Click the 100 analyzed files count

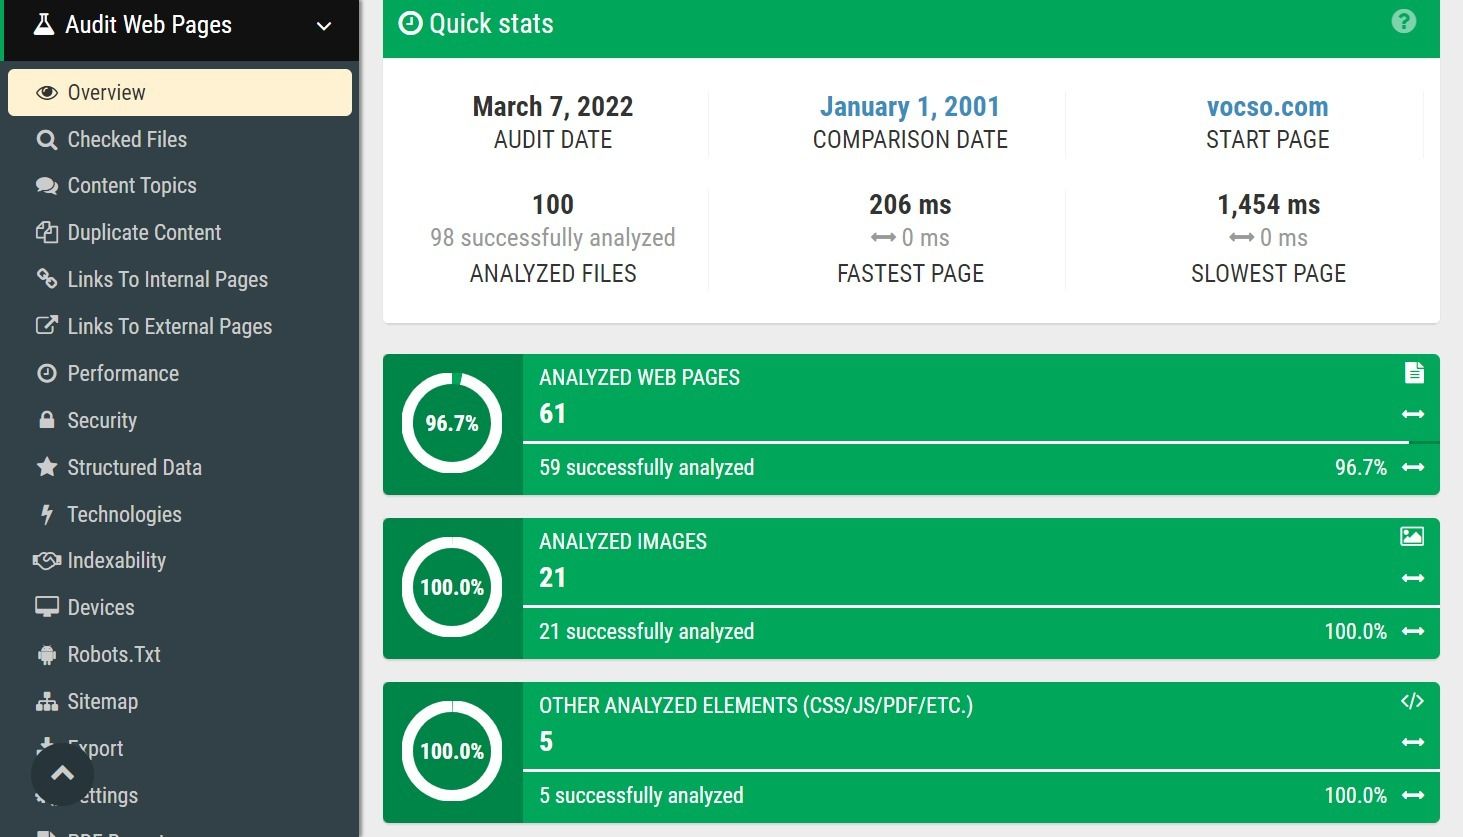pos(553,205)
